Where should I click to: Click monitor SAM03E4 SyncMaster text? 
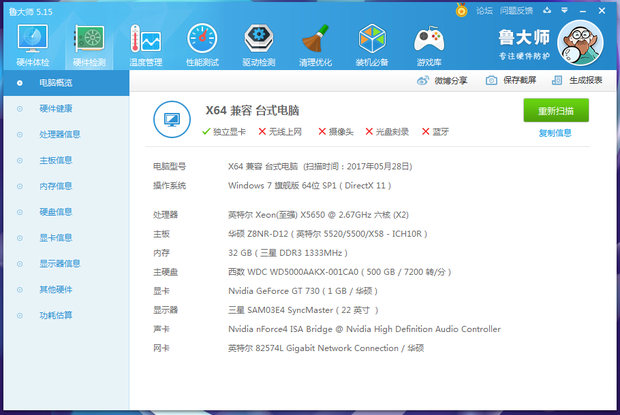click(x=303, y=310)
